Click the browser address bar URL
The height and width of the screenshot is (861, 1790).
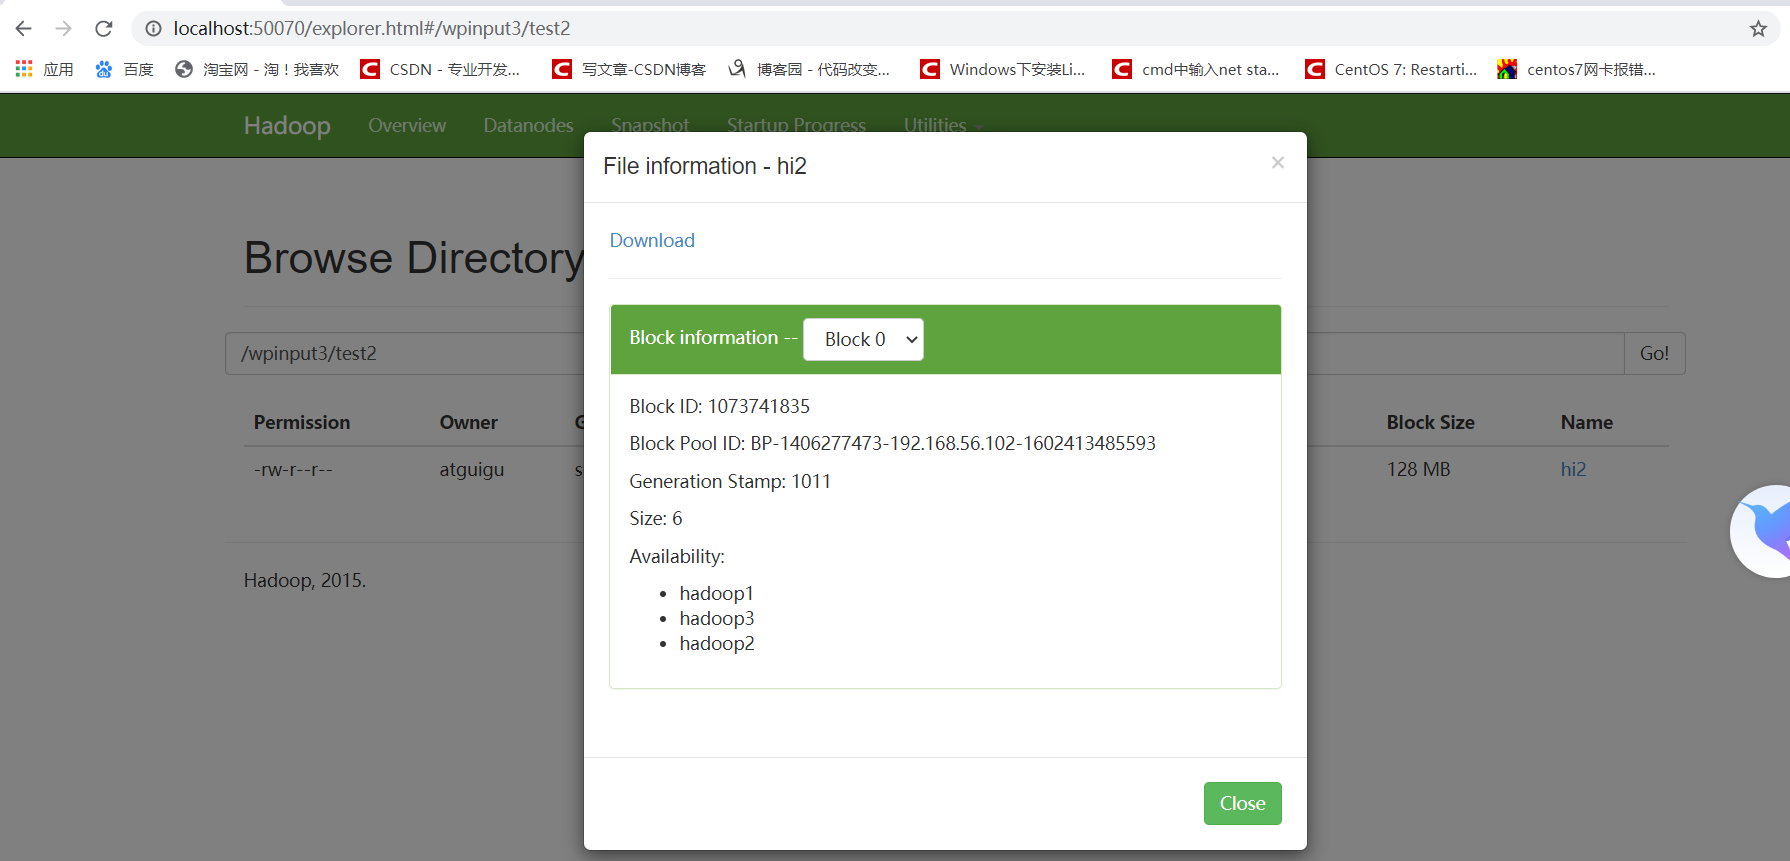372,28
